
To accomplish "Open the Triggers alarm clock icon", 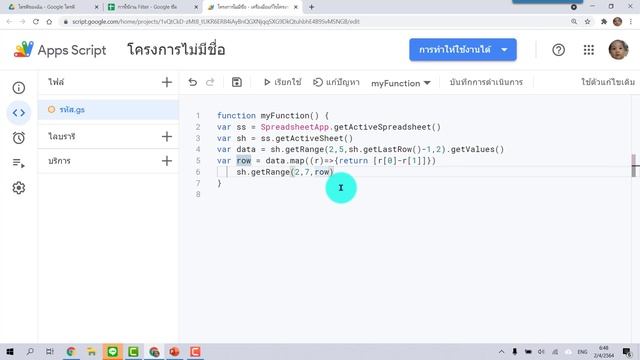I will click(x=19, y=138).
